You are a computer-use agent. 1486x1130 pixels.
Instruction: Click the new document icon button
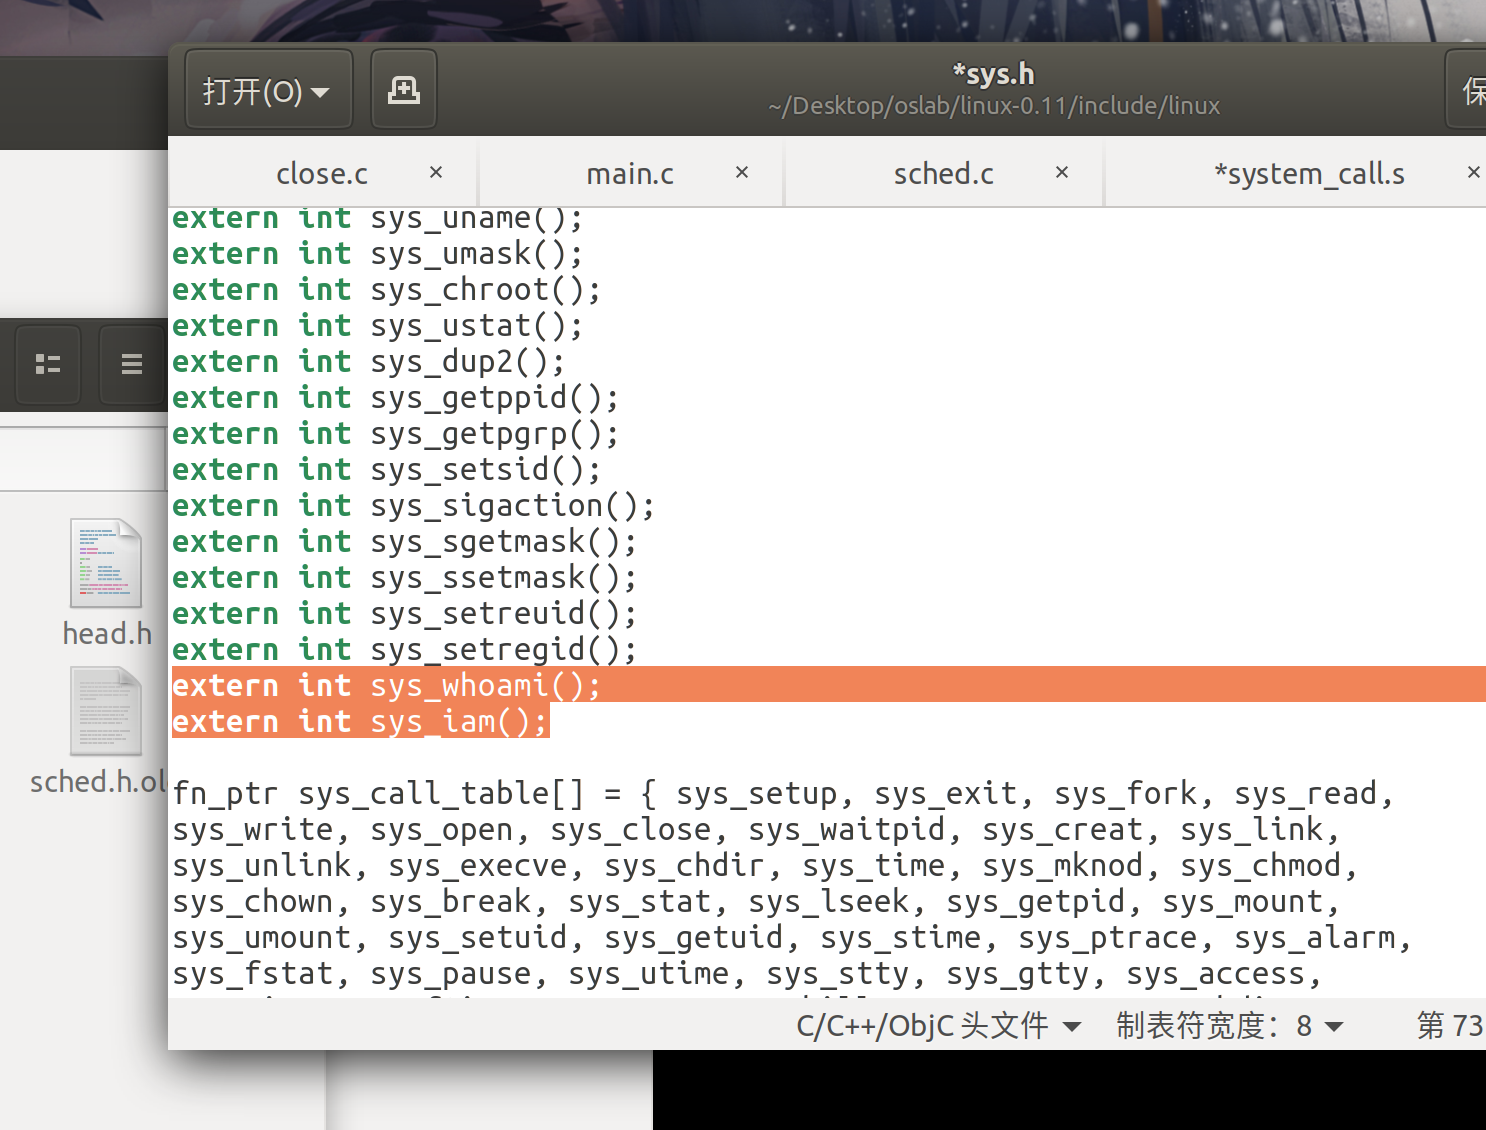click(403, 90)
